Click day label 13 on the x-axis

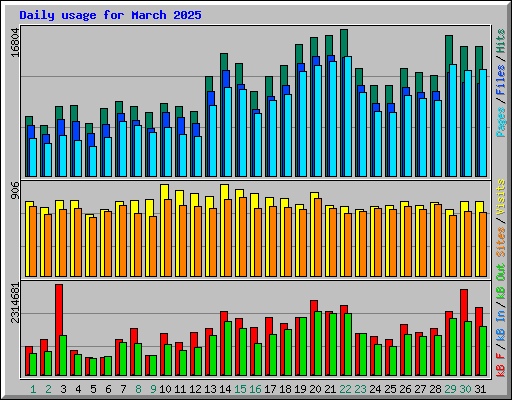tap(210, 389)
